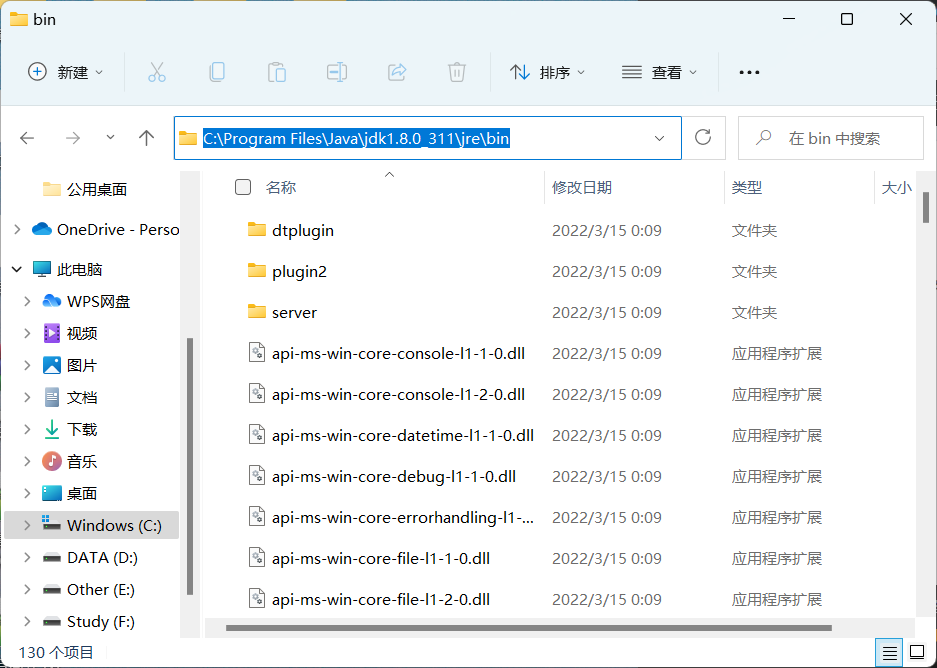Open the 新建 dropdown

(64, 71)
